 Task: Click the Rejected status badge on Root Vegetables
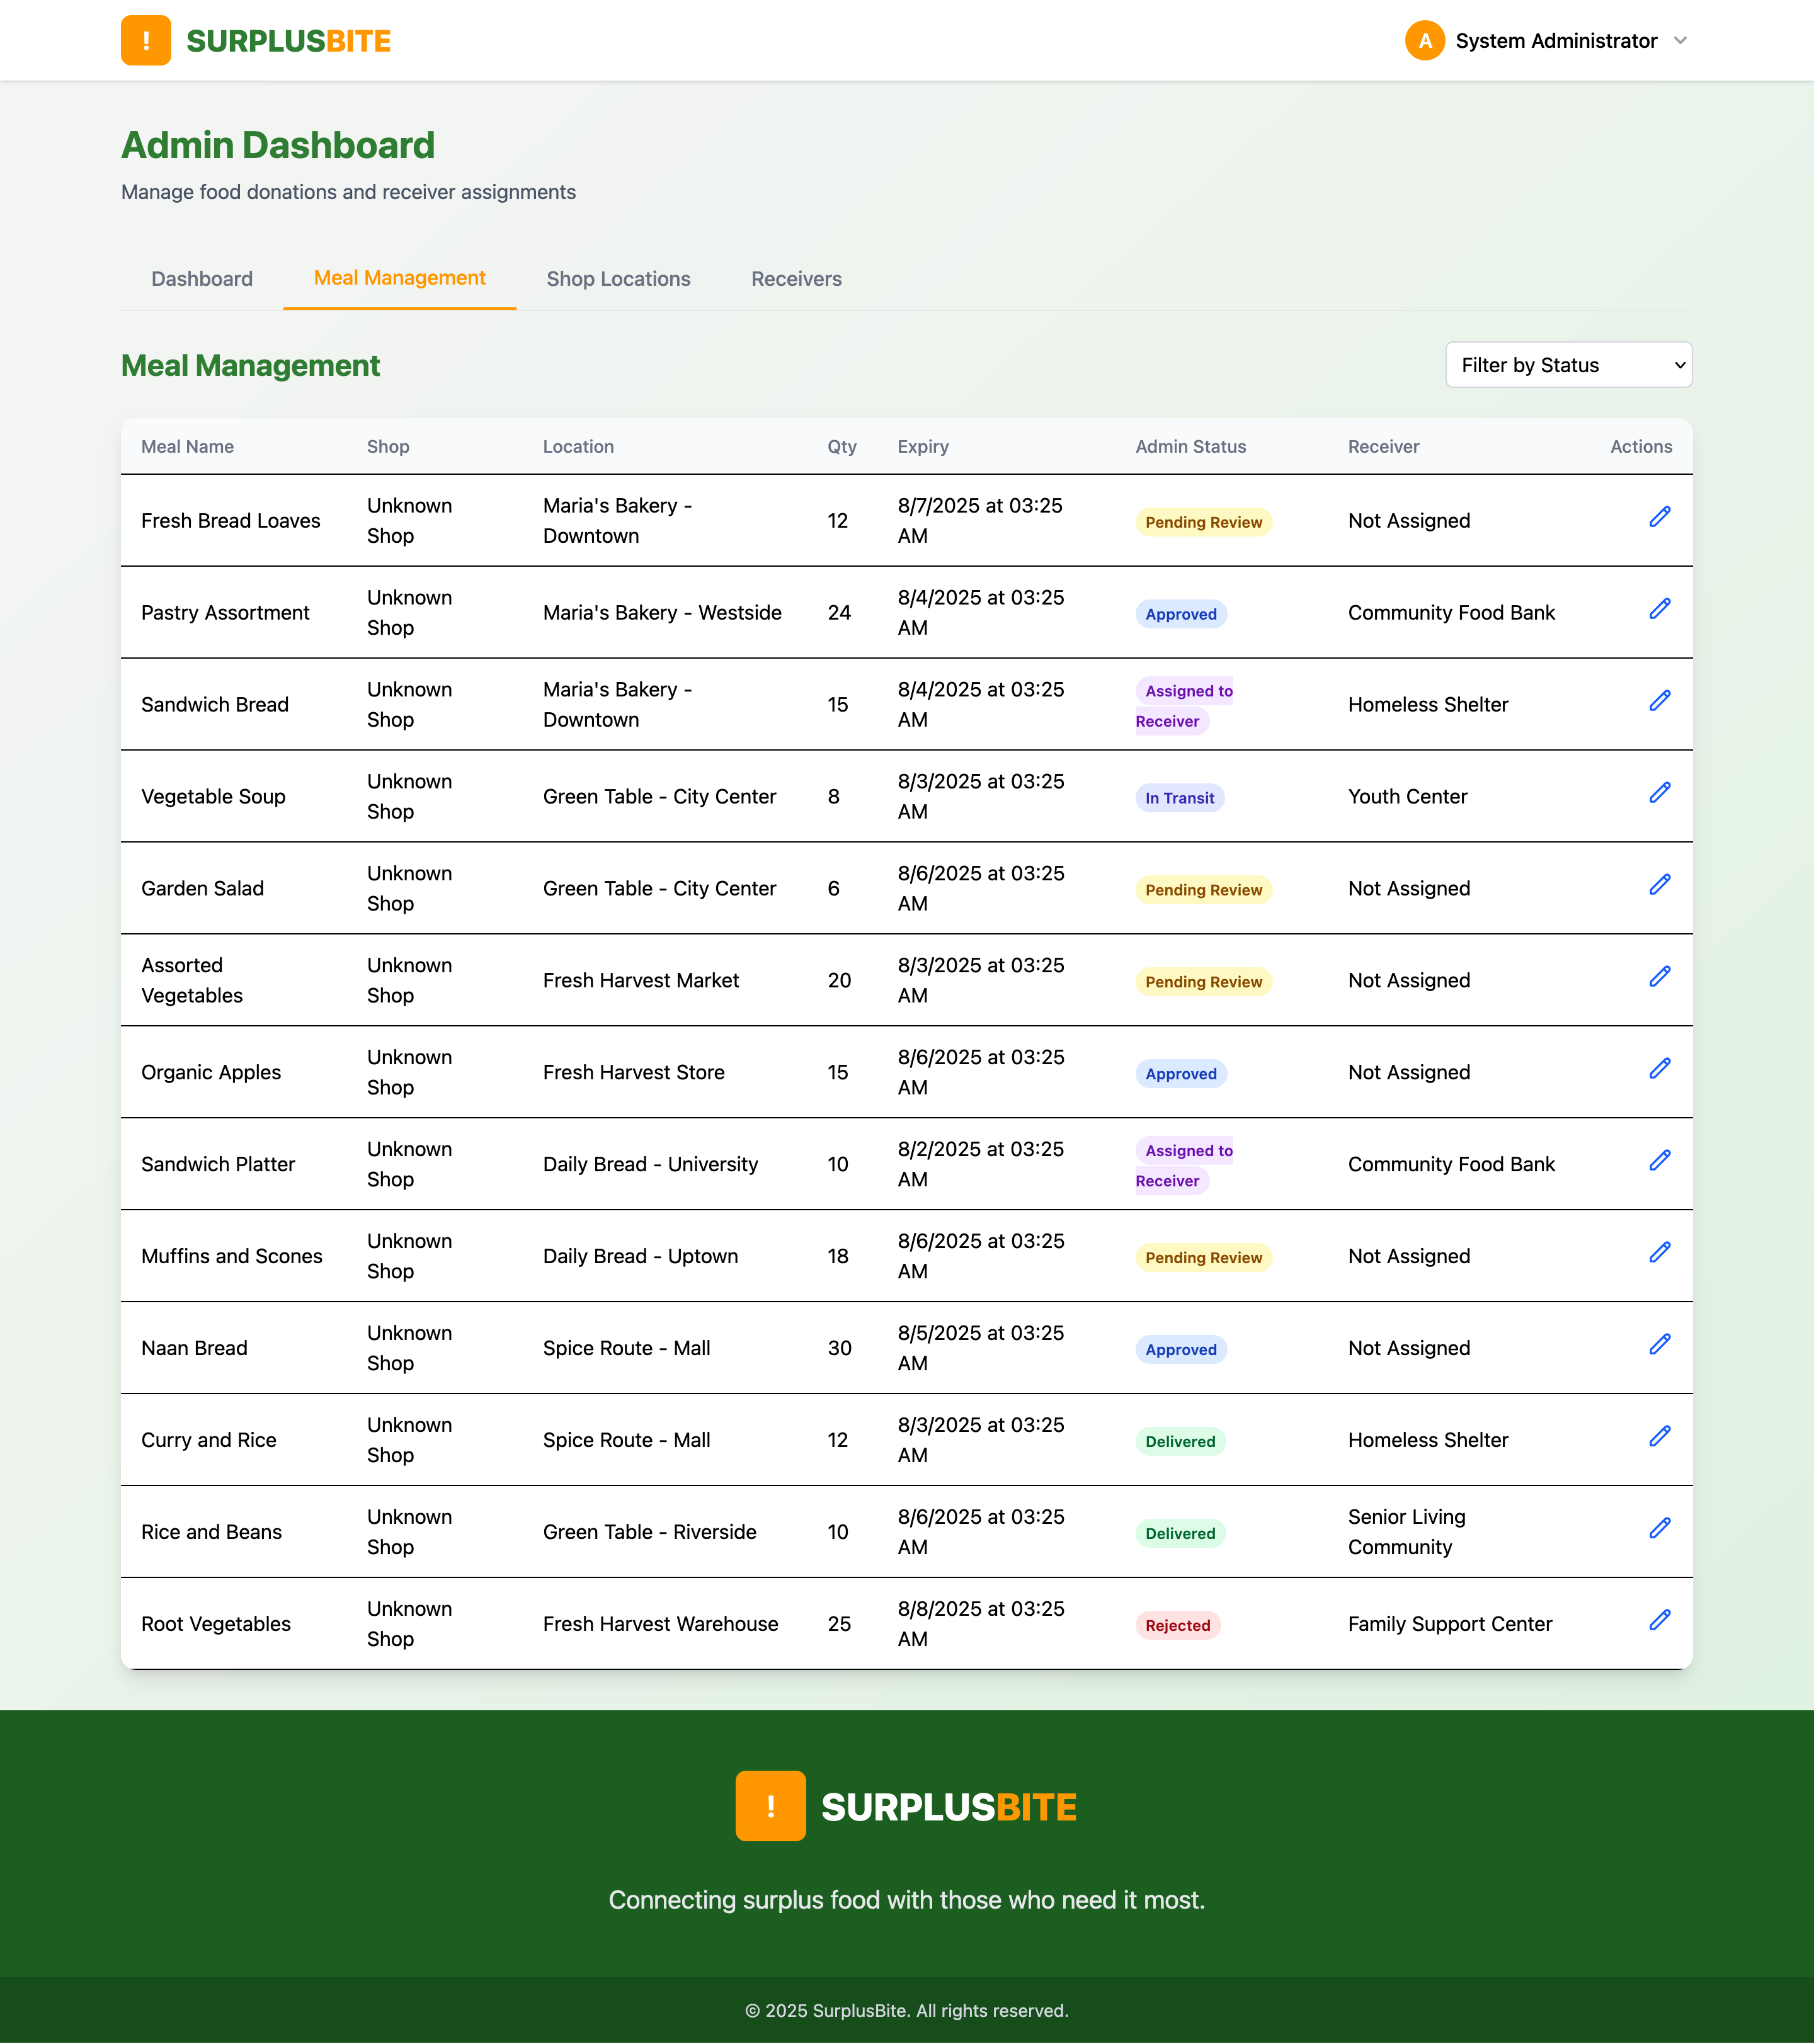click(x=1178, y=1625)
